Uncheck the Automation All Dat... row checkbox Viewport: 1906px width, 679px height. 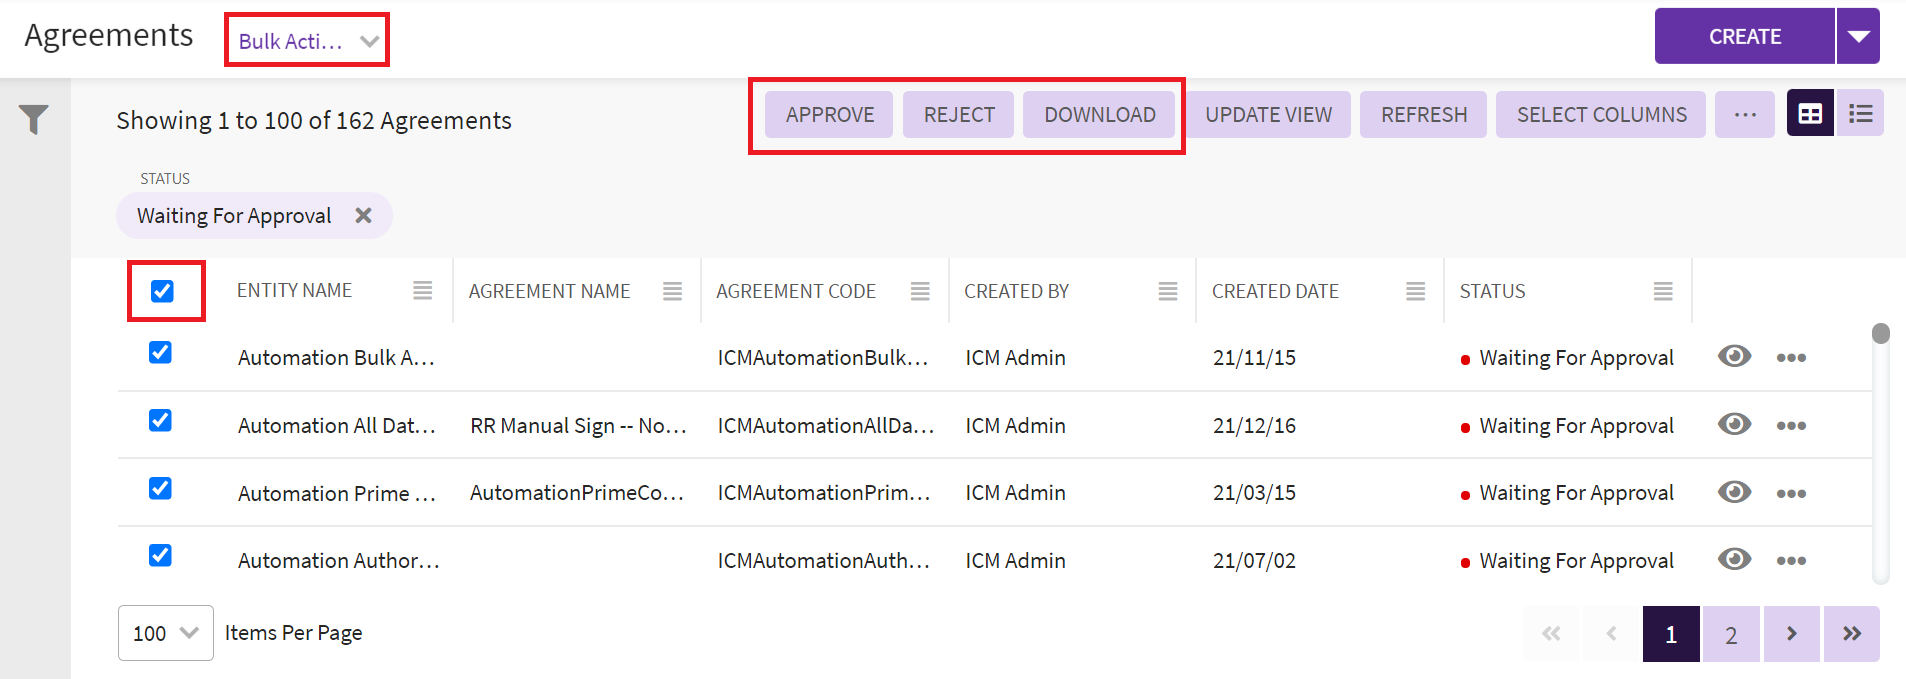[x=160, y=420]
